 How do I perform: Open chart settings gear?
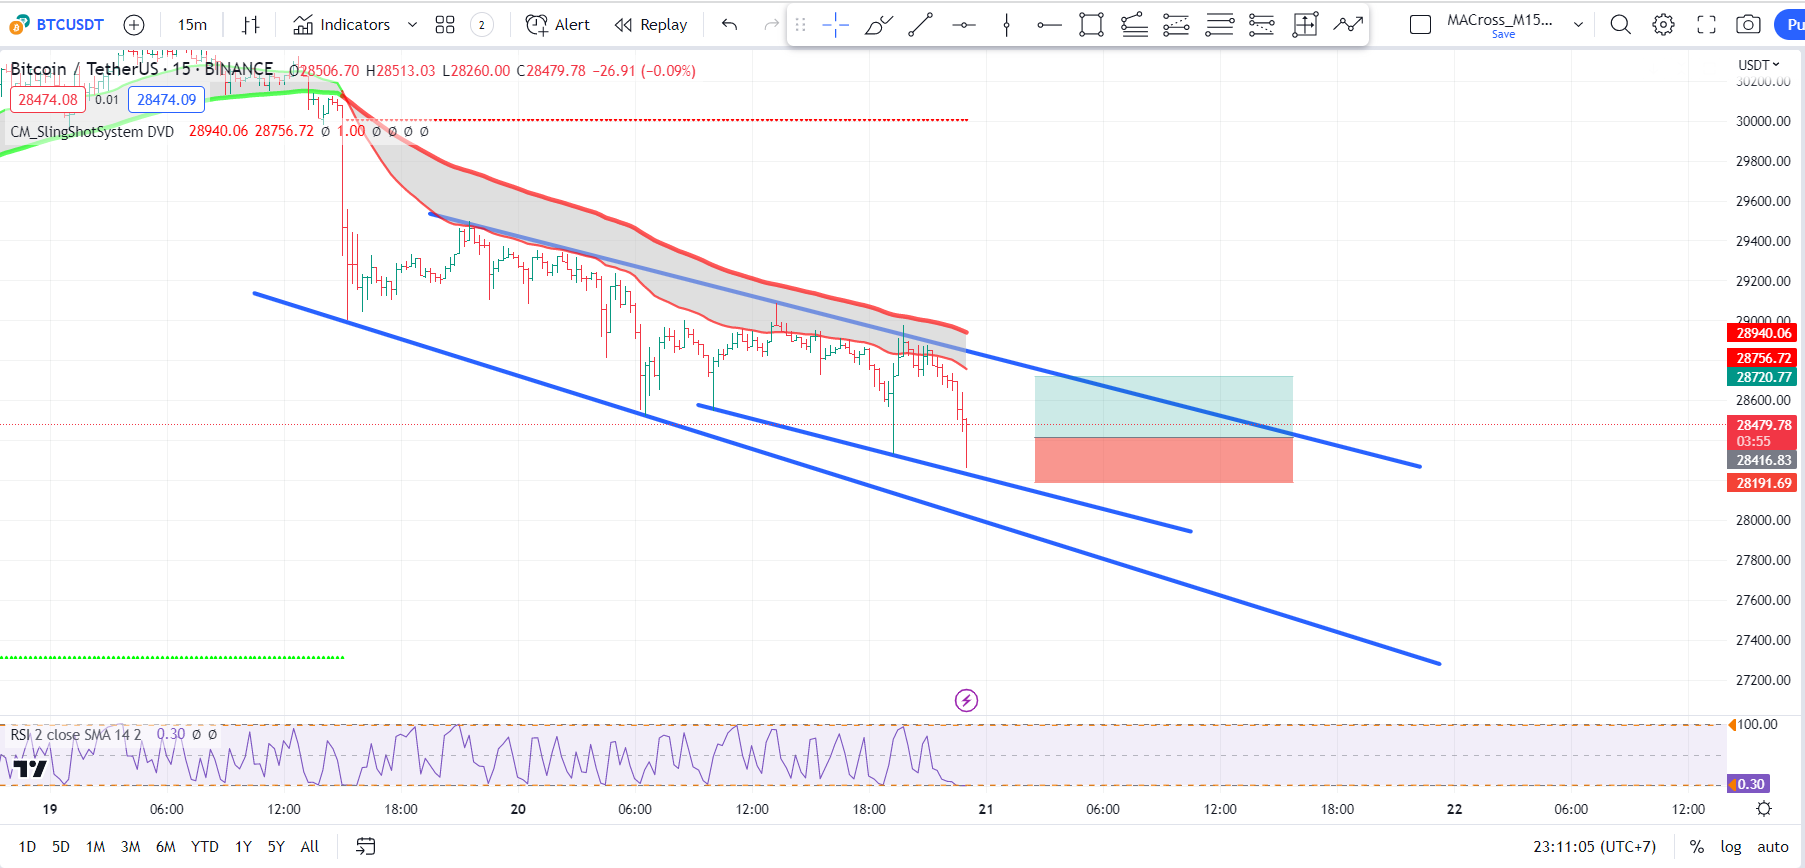point(1664,25)
